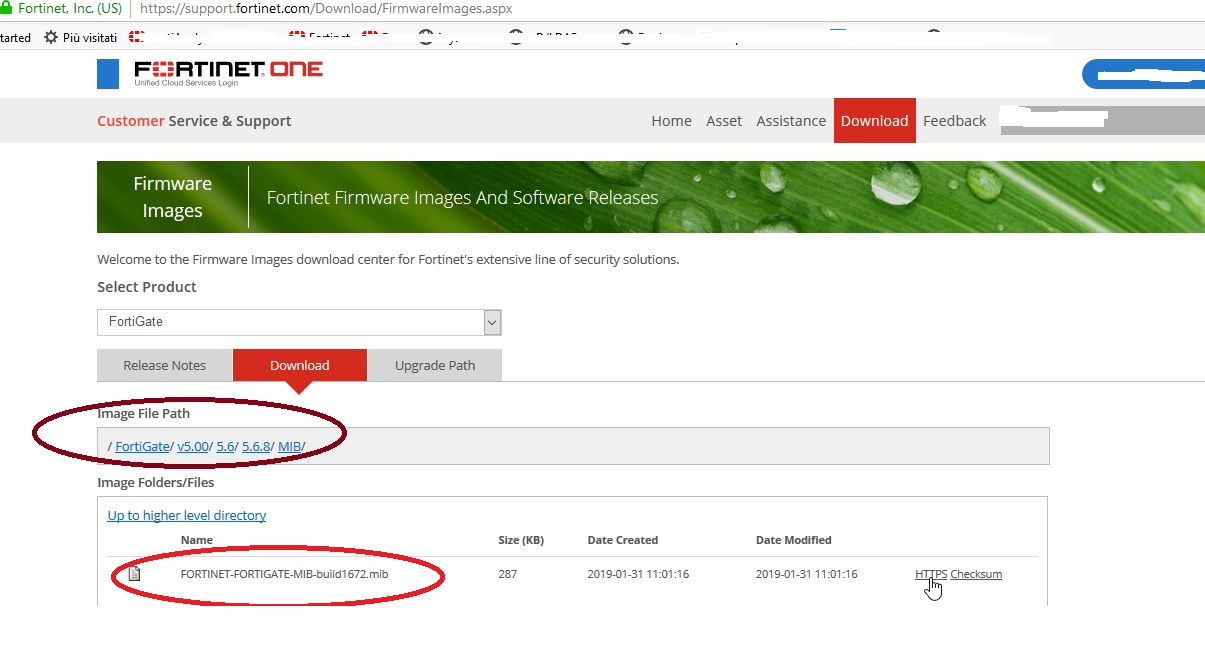1205x648 pixels.
Task: Switch to the Upgrade Path tab
Action: coord(434,365)
